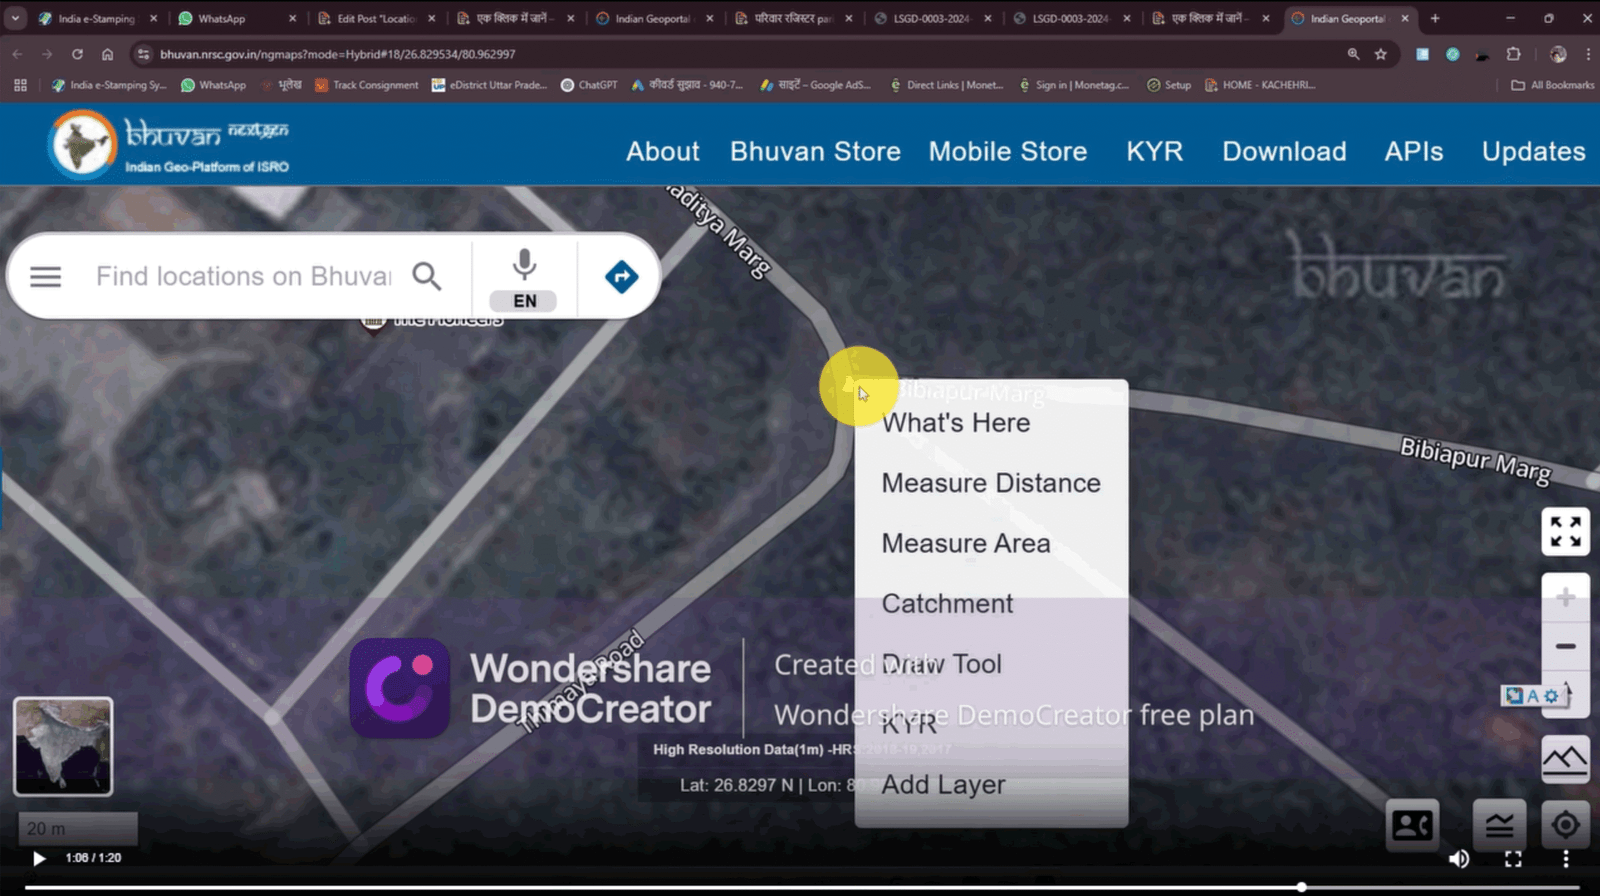Screen dimensions: 1600x896
Task: Open video player fullscreen
Action: click(x=1513, y=859)
